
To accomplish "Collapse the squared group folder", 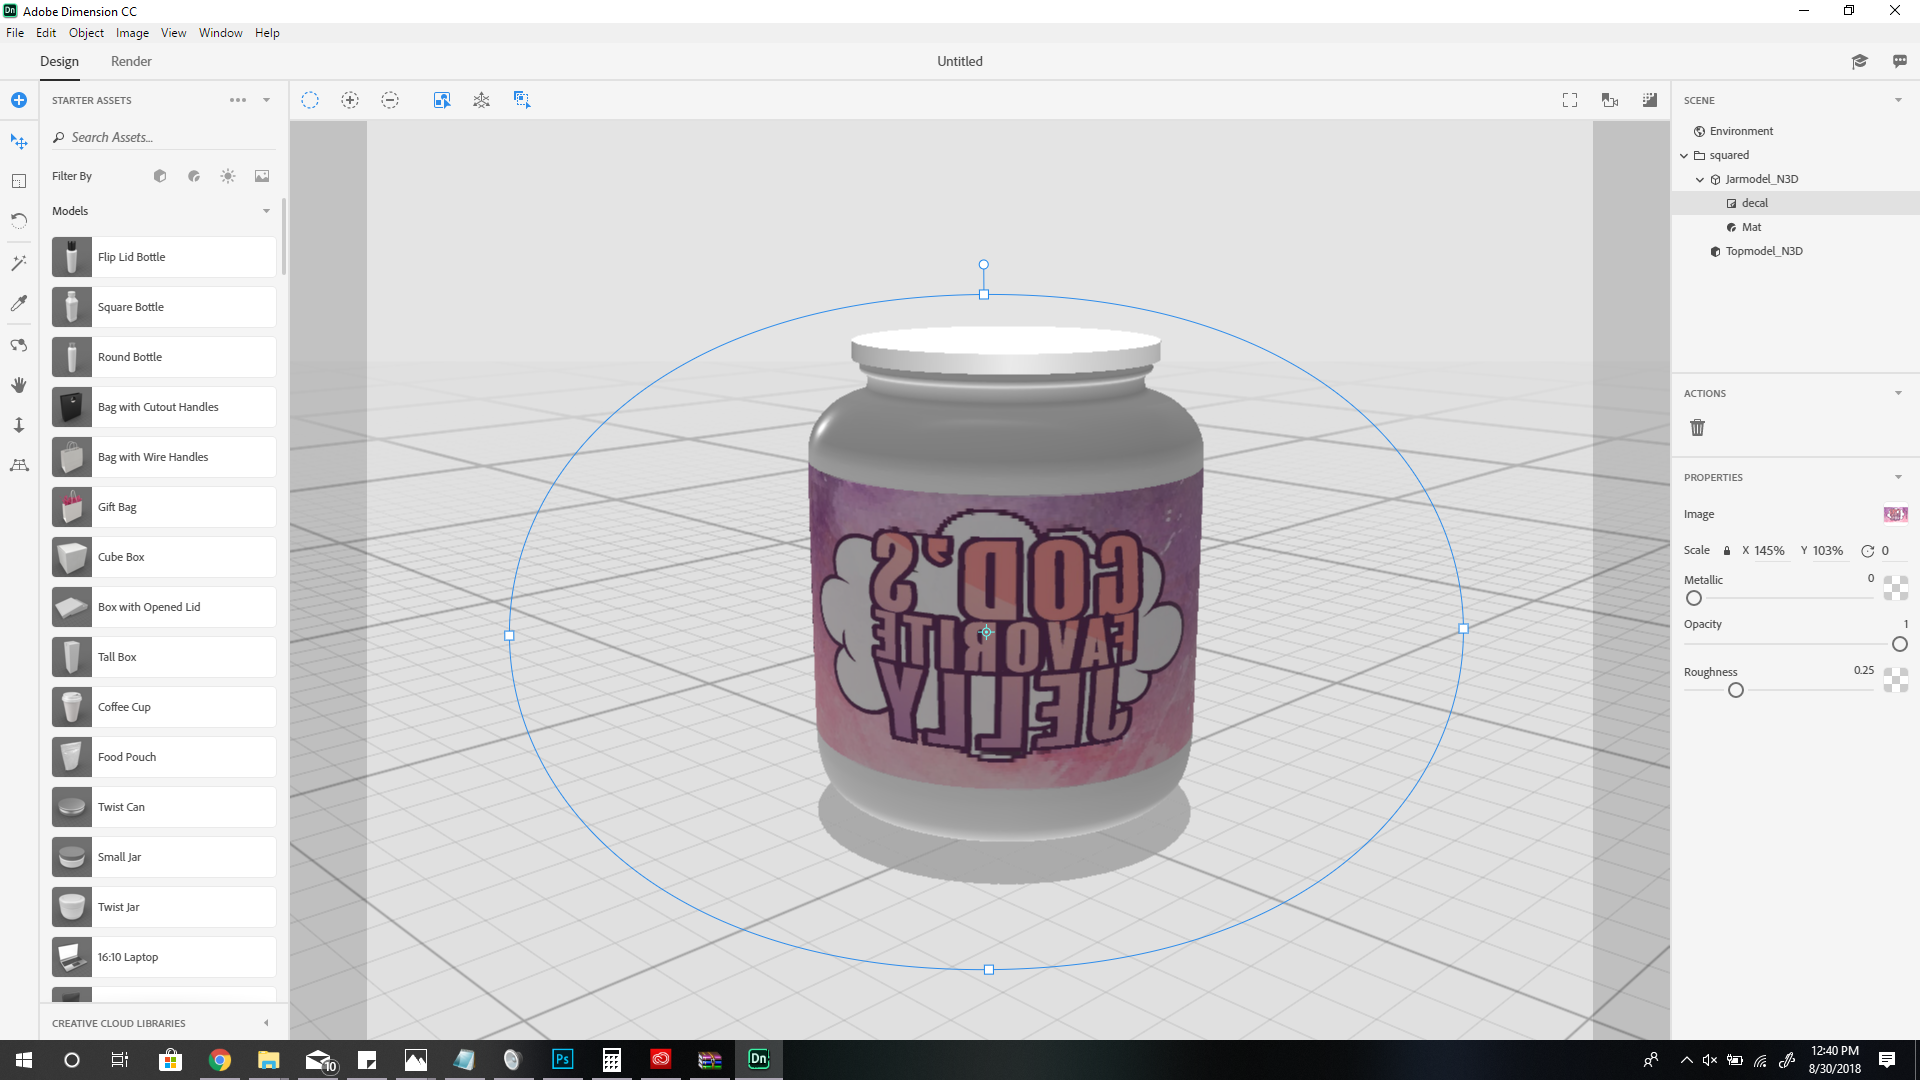I will (1684, 156).
